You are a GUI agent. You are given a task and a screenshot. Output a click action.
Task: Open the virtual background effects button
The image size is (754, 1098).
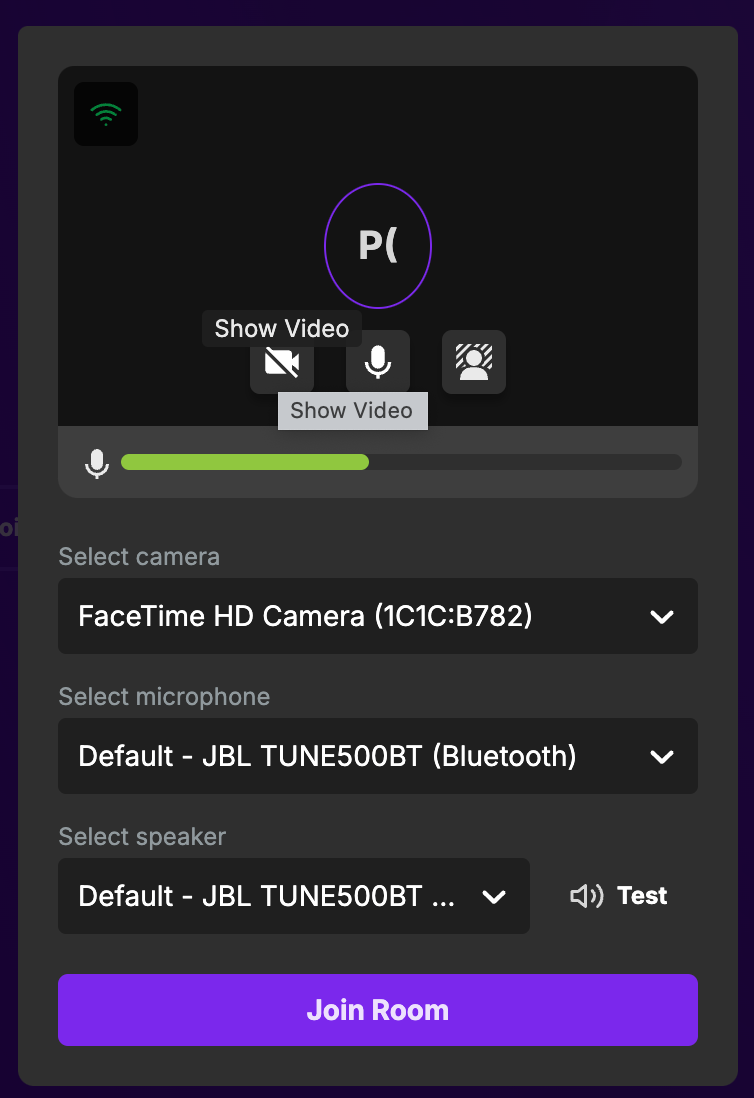coord(474,362)
